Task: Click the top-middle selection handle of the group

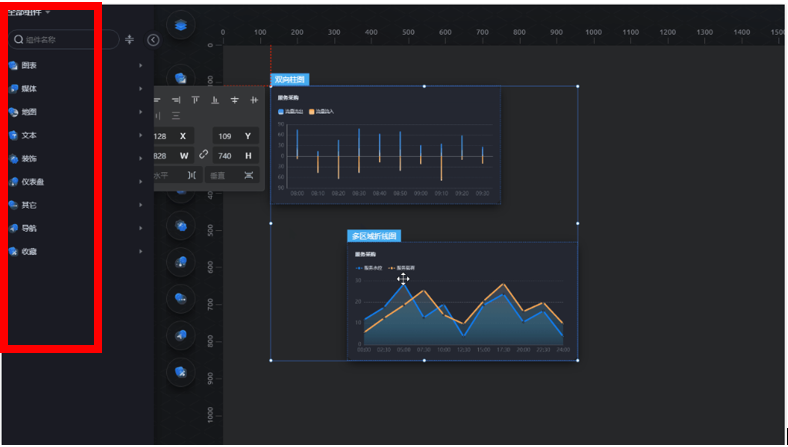Action: [424, 86]
